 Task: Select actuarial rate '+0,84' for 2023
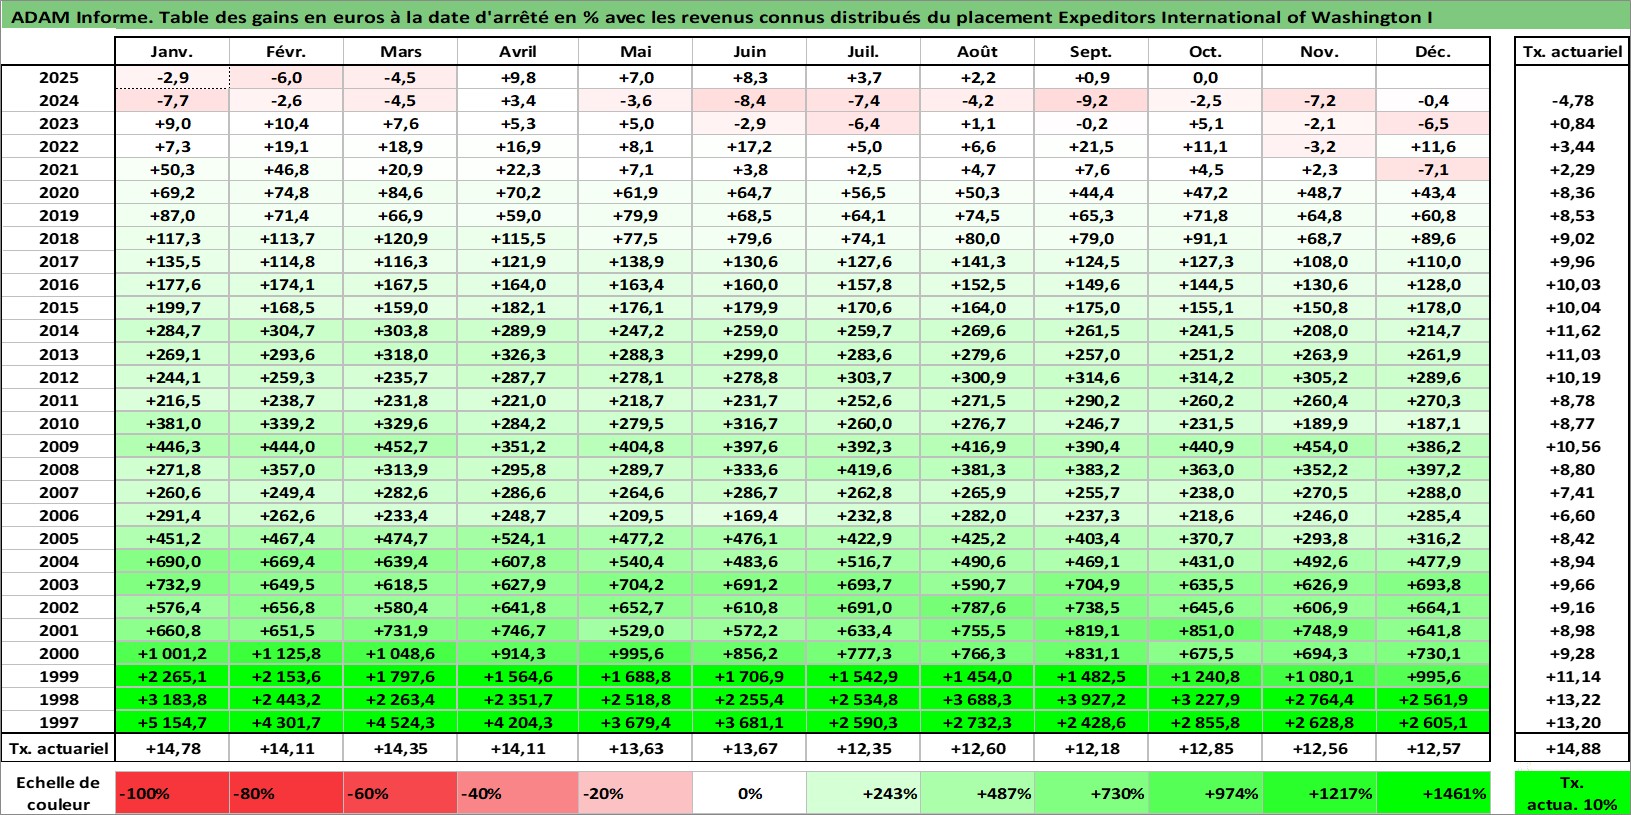pos(1573,123)
